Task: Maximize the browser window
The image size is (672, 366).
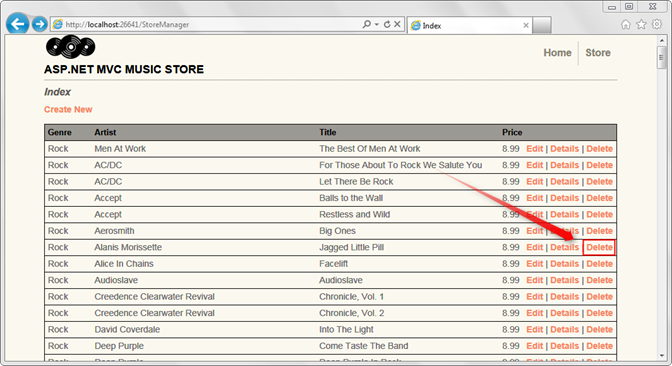Action: click(x=629, y=6)
